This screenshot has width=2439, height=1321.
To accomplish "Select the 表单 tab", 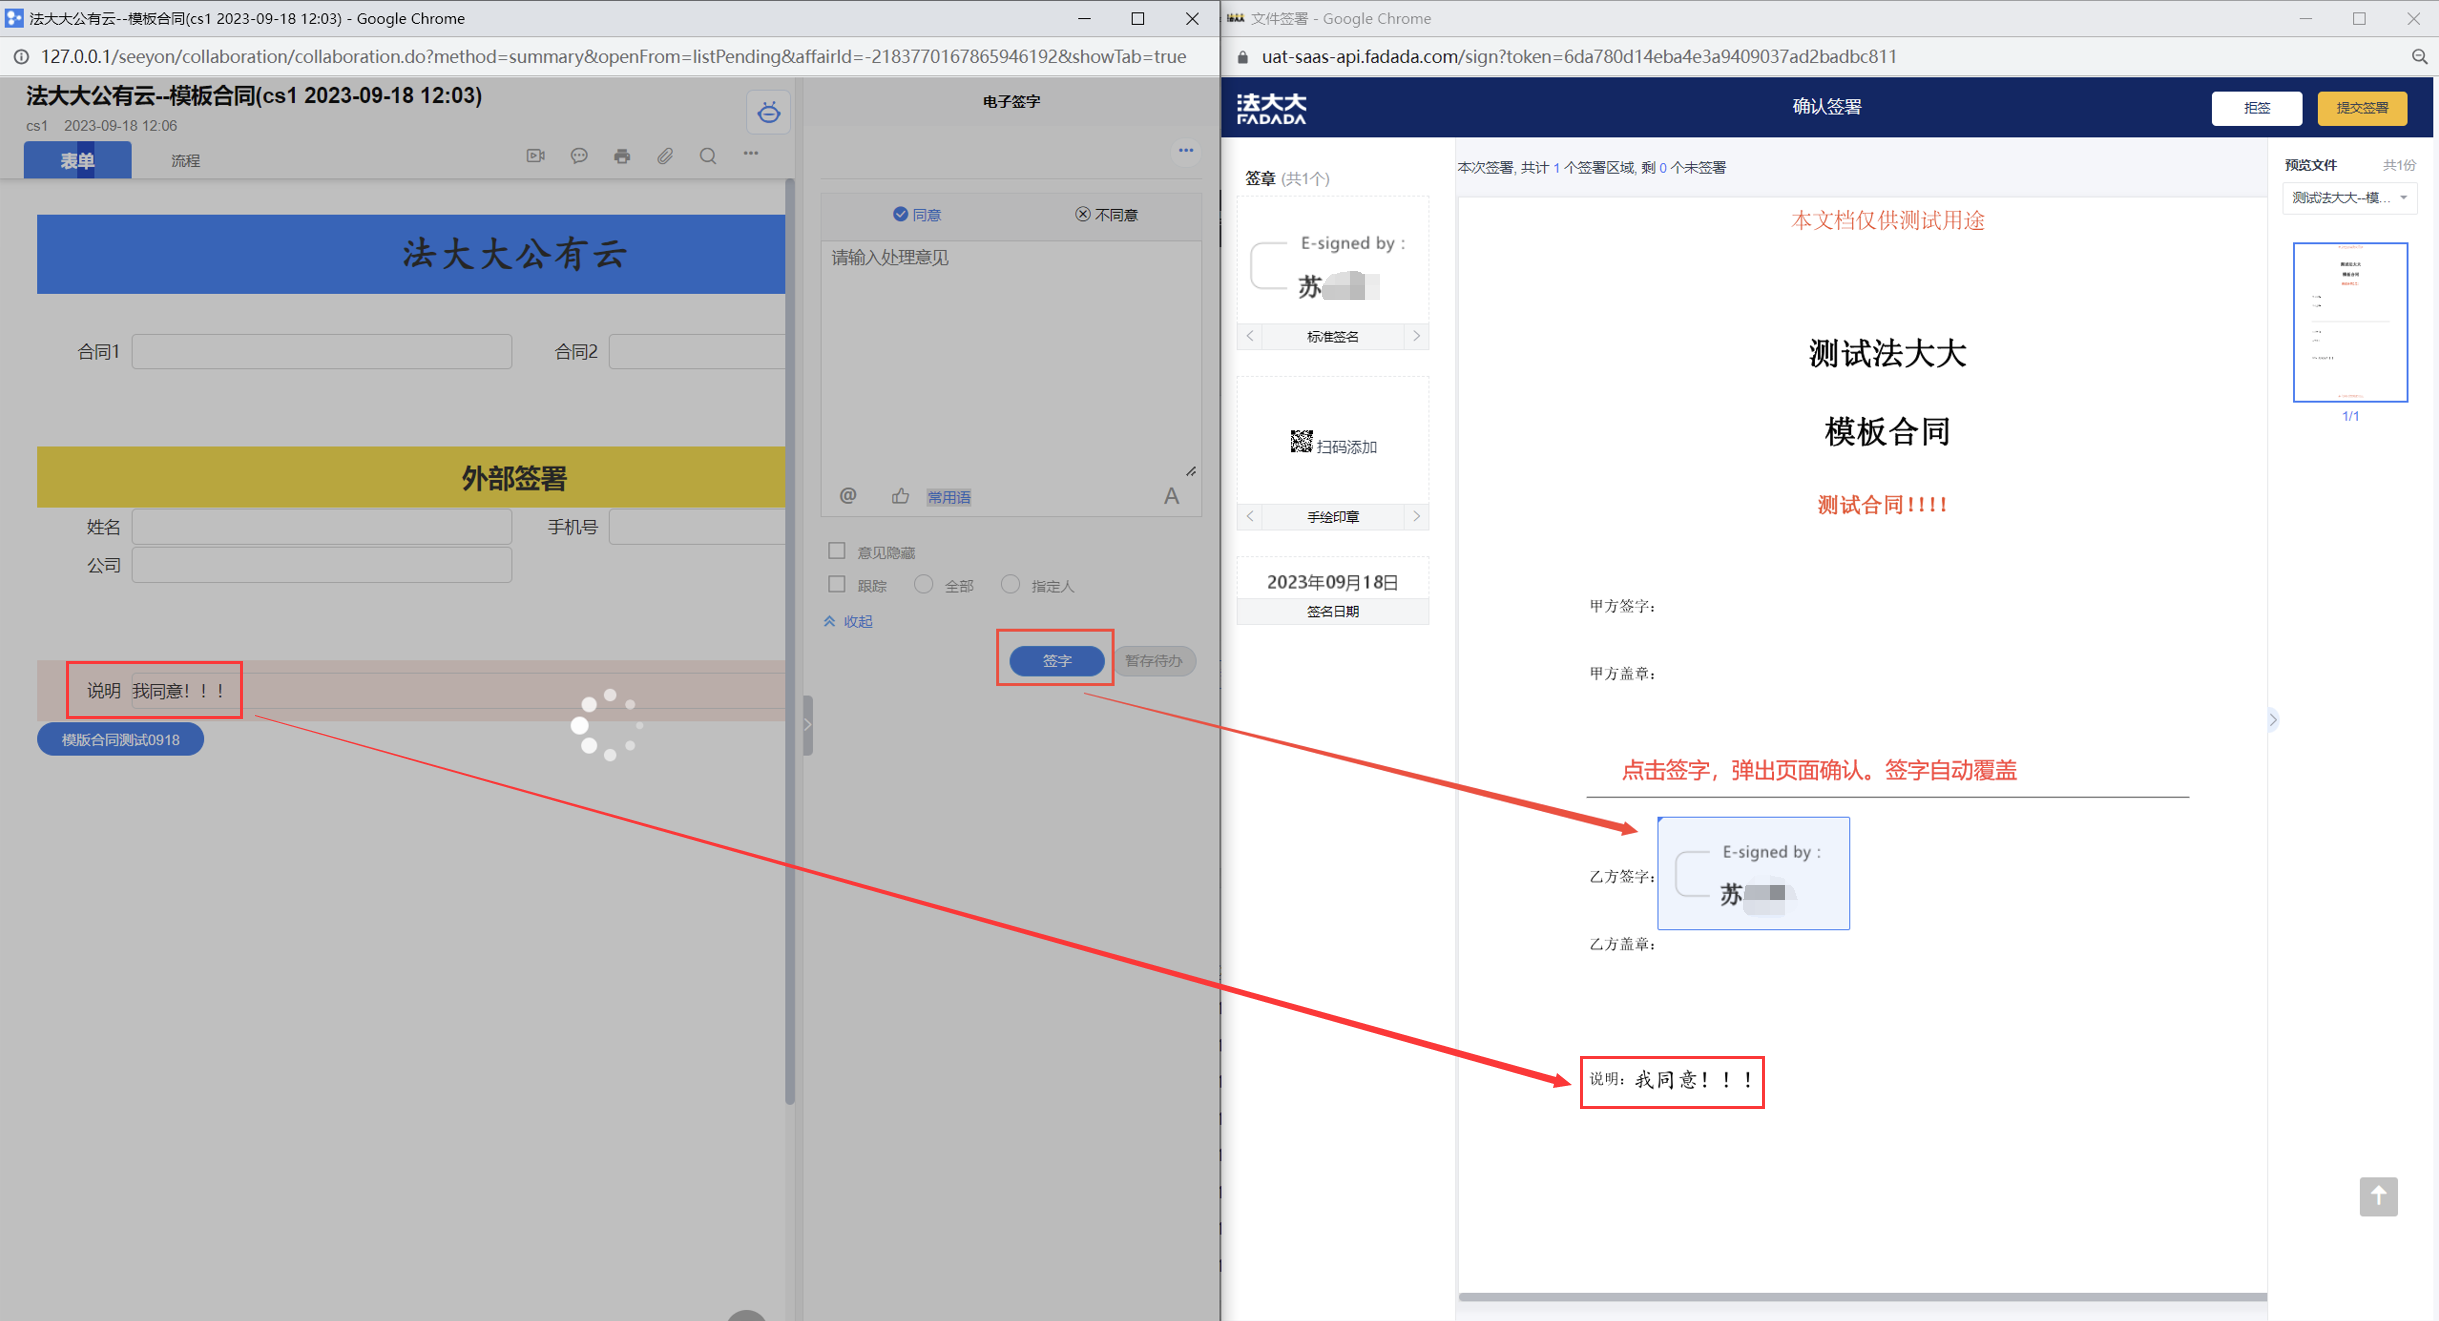I will (x=77, y=160).
